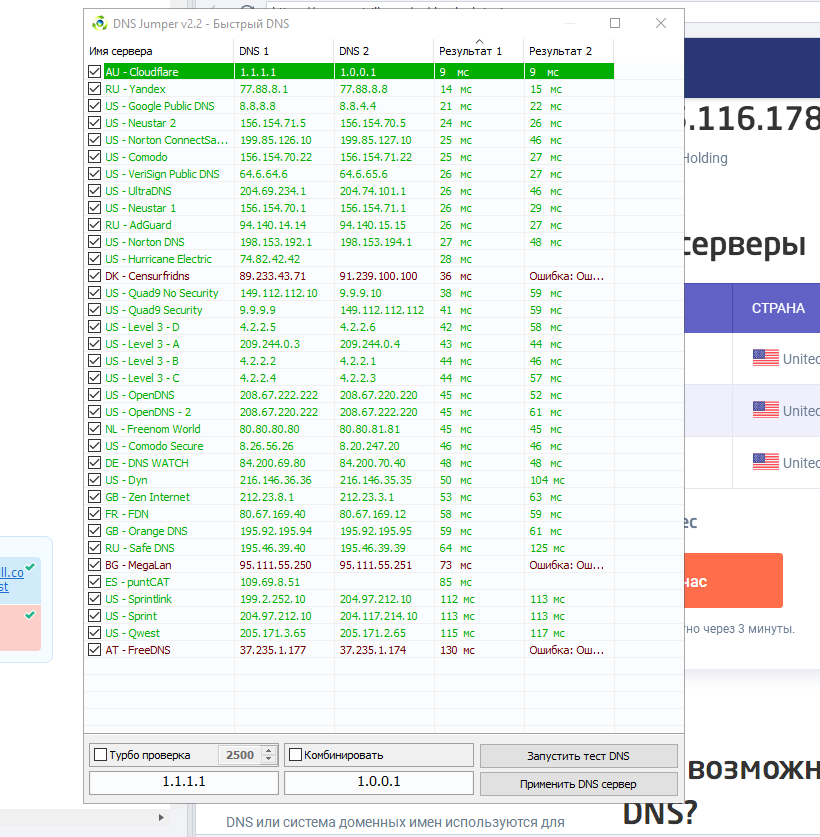Uncheck the RU - Yandex checkbox
The height and width of the screenshot is (837, 820).
[x=94, y=89]
